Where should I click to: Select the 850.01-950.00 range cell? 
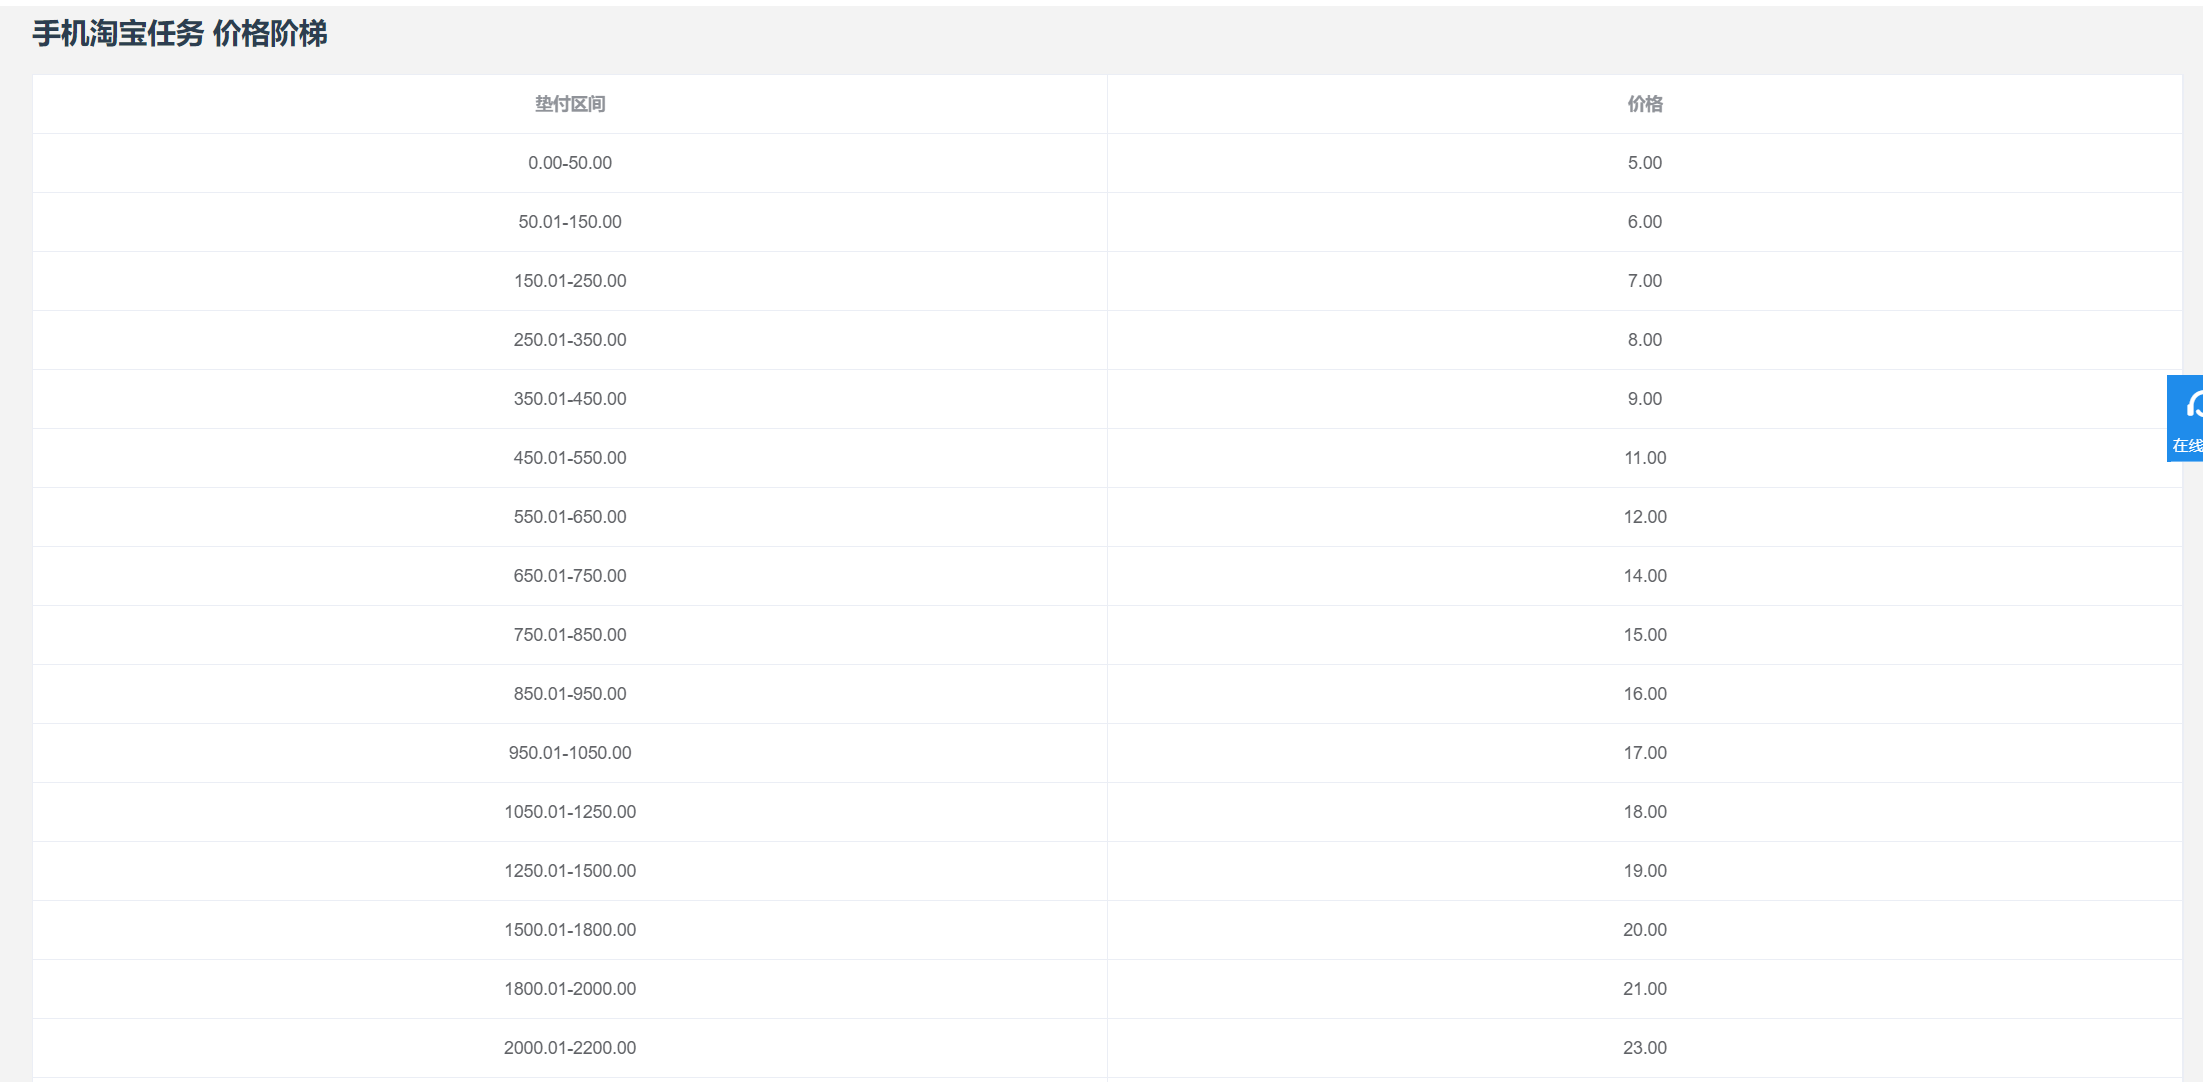tap(570, 694)
